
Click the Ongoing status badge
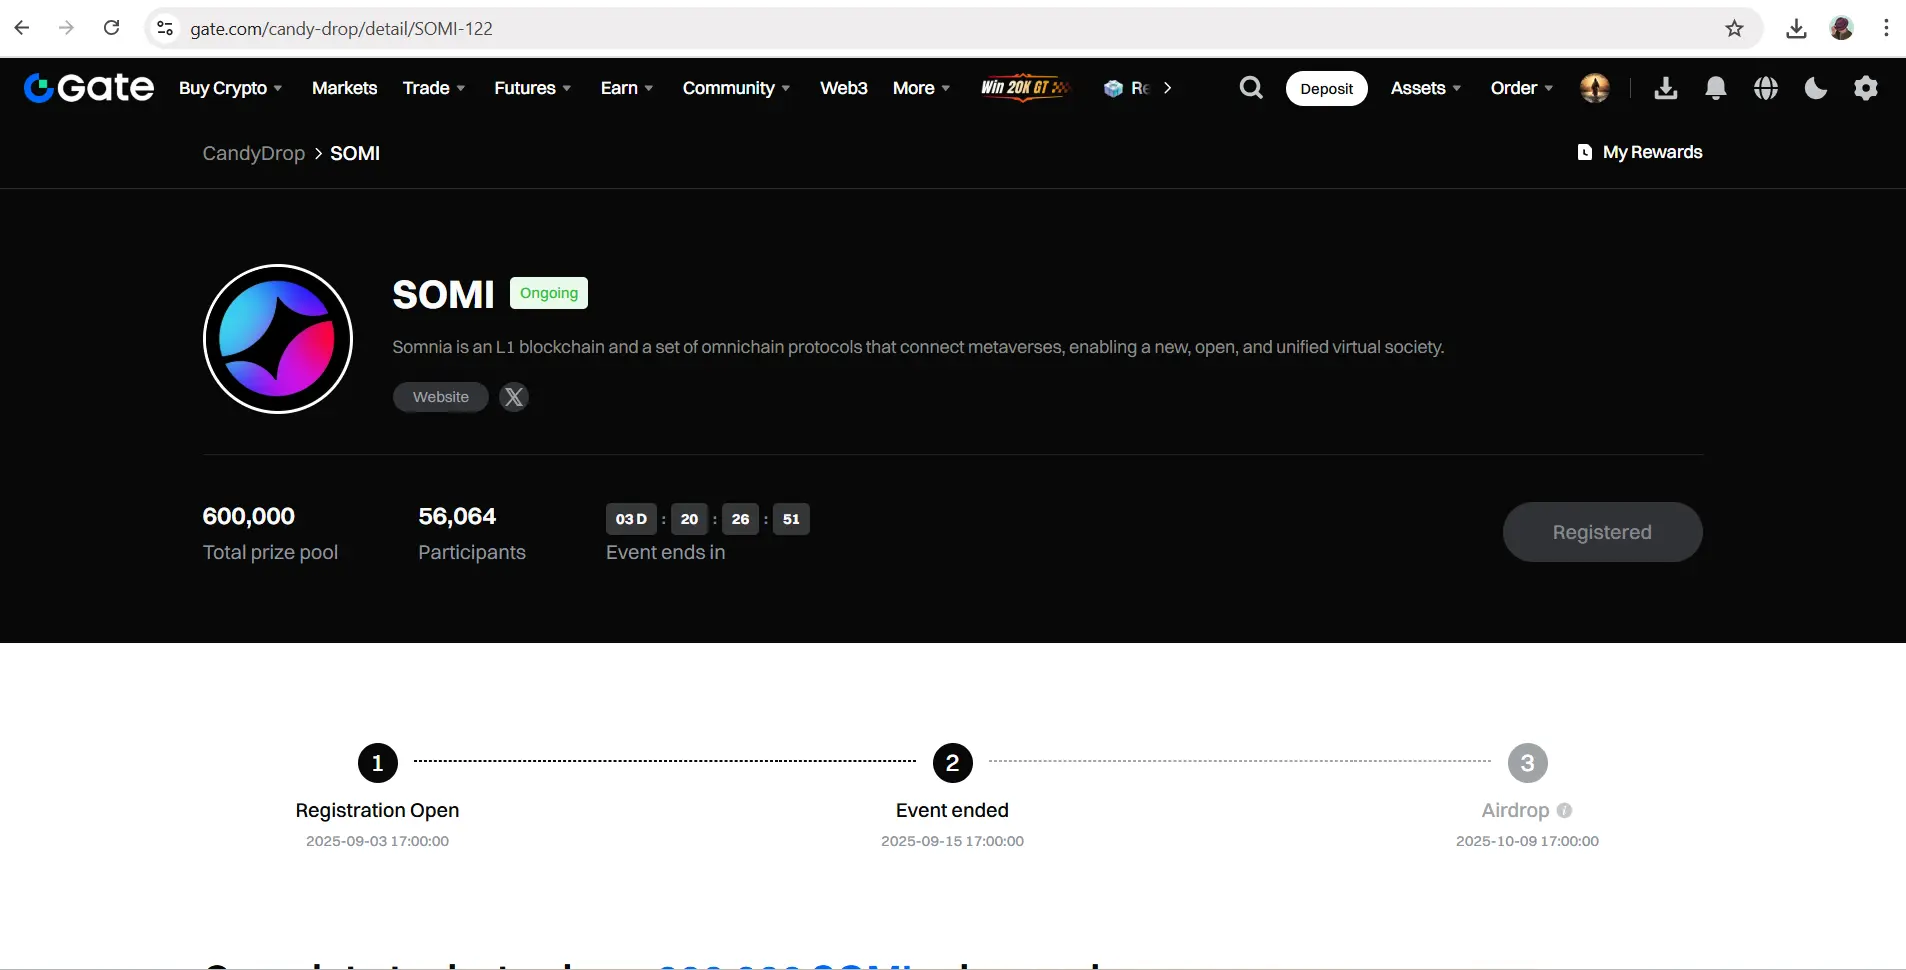(x=549, y=293)
